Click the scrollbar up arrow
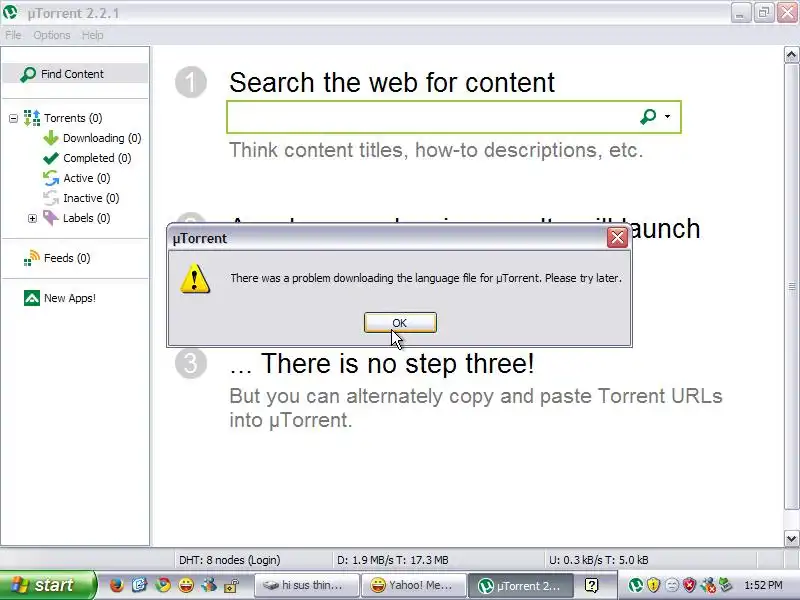800x600 pixels. pos(791,55)
